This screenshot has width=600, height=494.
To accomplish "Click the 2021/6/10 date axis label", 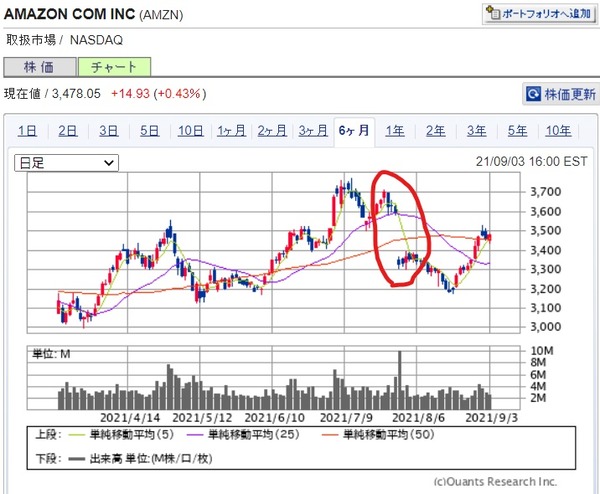I will (275, 417).
